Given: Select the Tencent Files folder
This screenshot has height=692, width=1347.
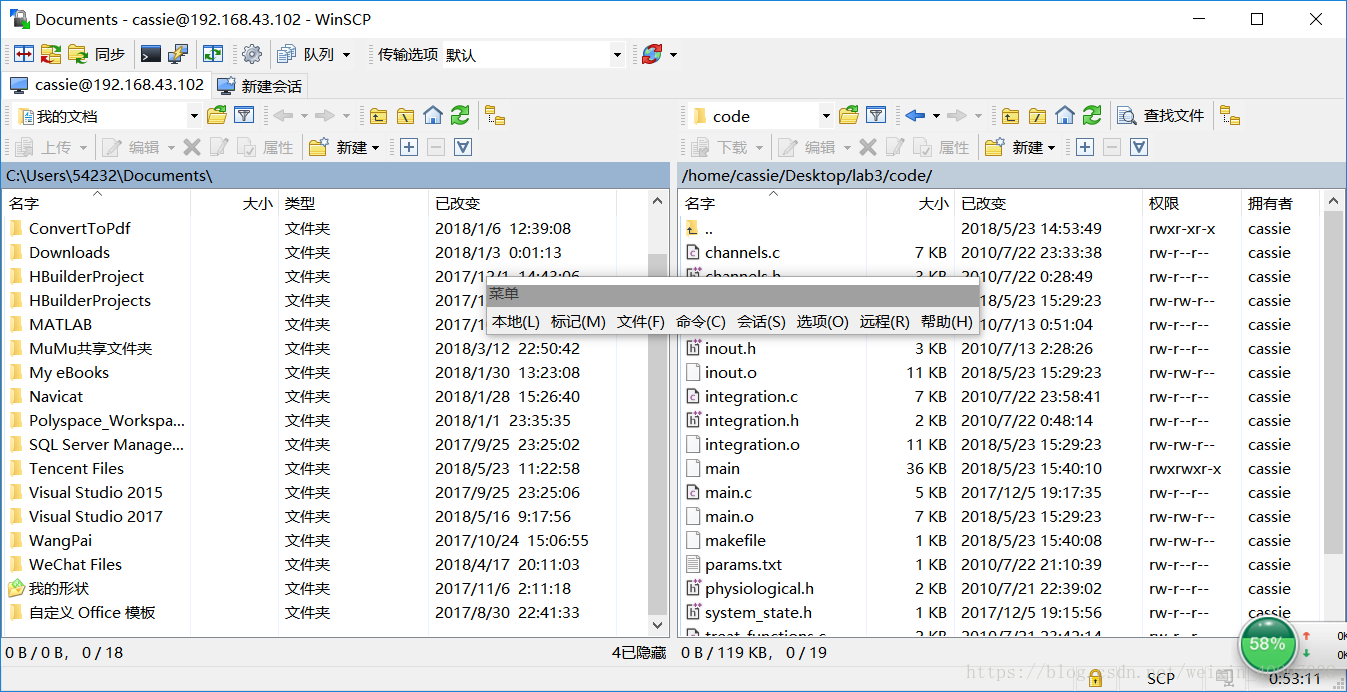Looking at the screenshot, I should [x=76, y=468].
